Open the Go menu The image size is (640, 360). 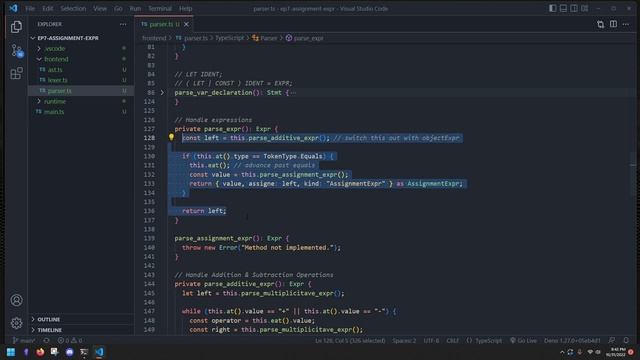pyautogui.click(x=118, y=8)
